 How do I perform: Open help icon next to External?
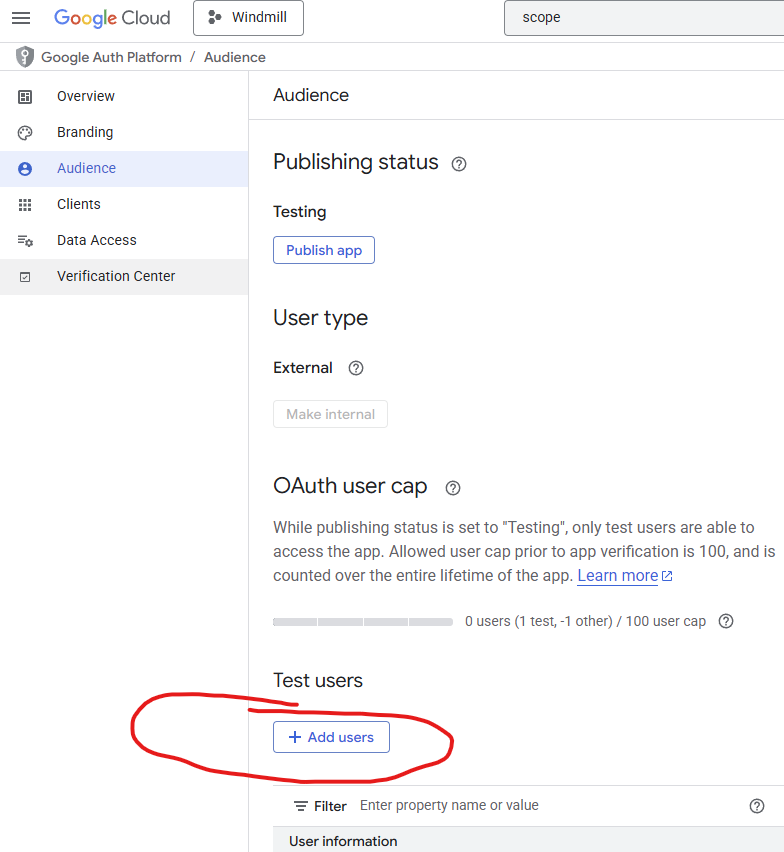point(356,368)
